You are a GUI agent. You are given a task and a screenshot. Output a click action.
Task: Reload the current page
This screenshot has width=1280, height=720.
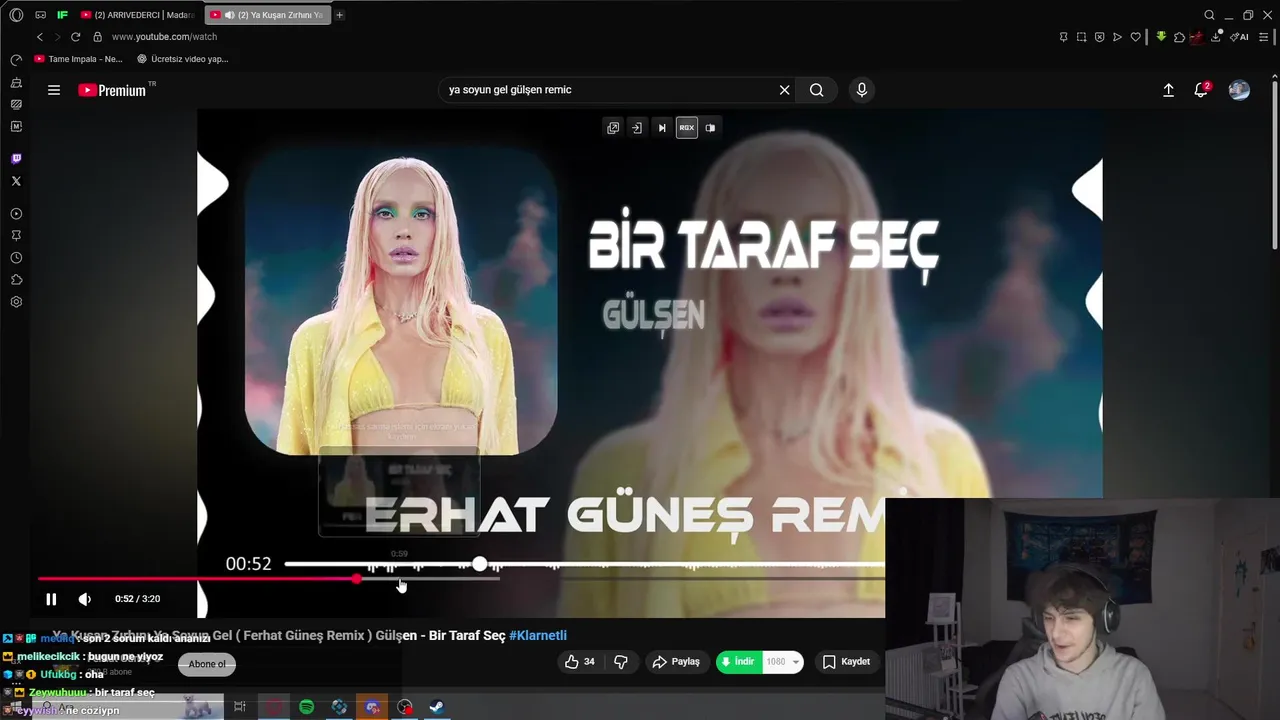click(75, 37)
